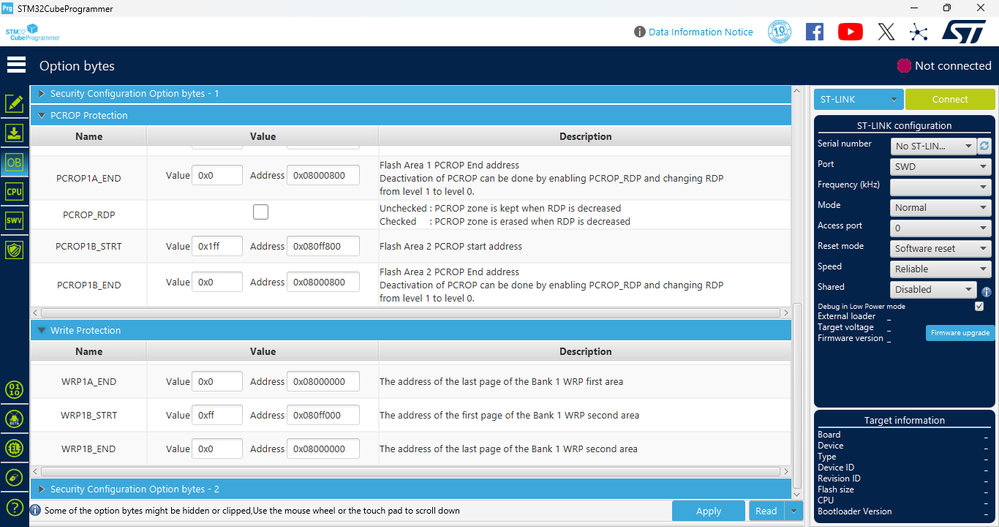This screenshot has width=999, height=527.
Task: Click the Connect button
Action: click(x=950, y=99)
